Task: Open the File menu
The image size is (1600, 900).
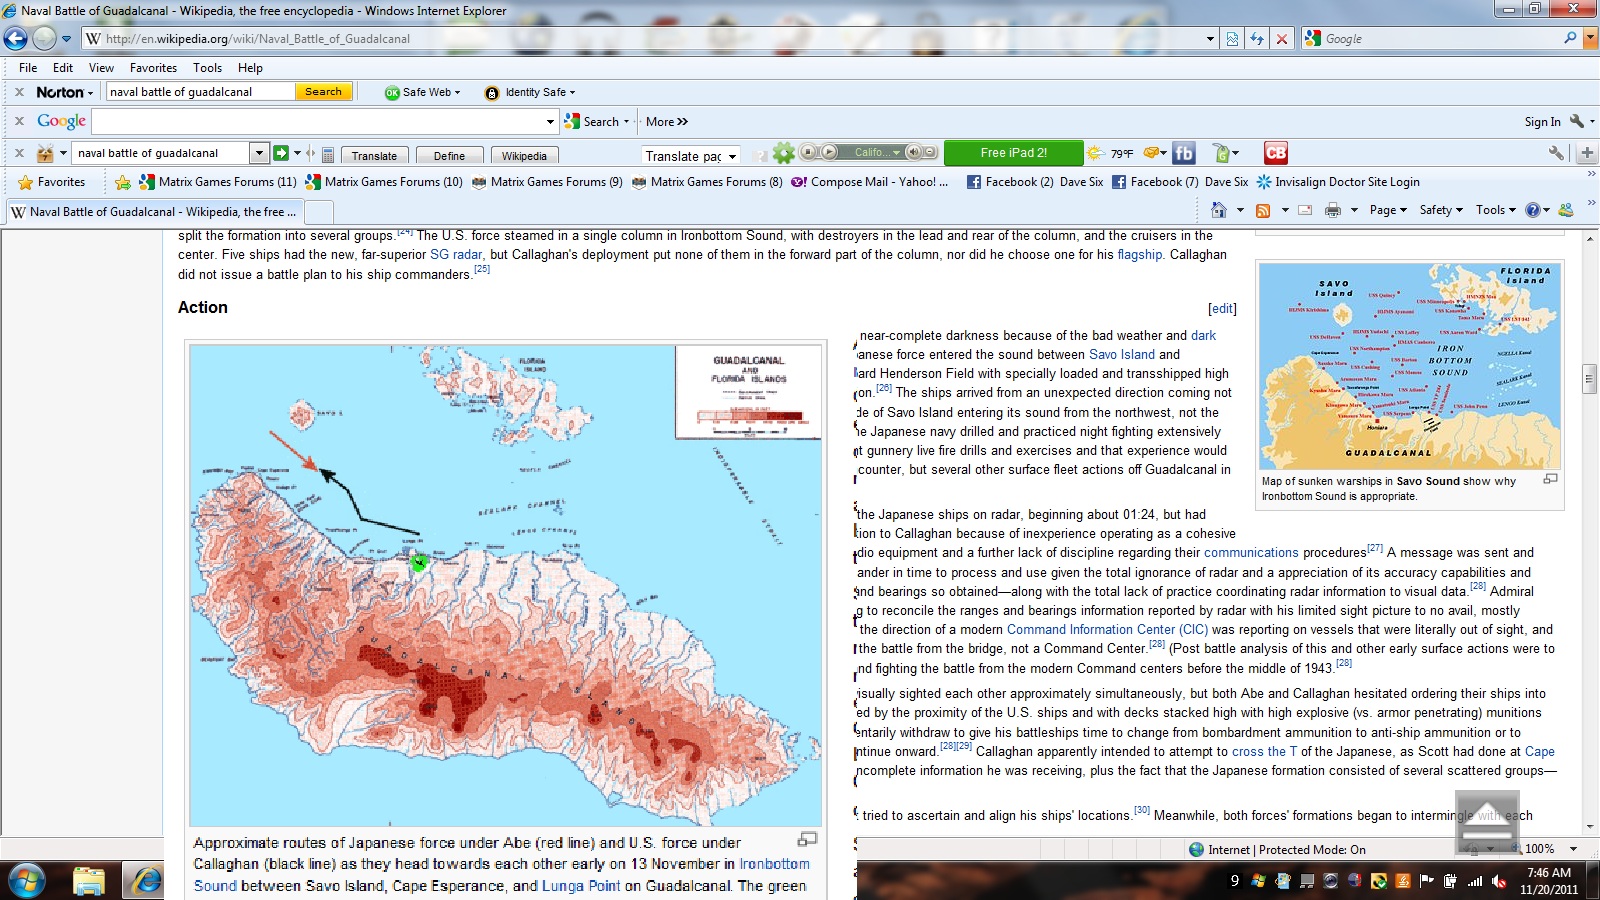Action: click(28, 68)
